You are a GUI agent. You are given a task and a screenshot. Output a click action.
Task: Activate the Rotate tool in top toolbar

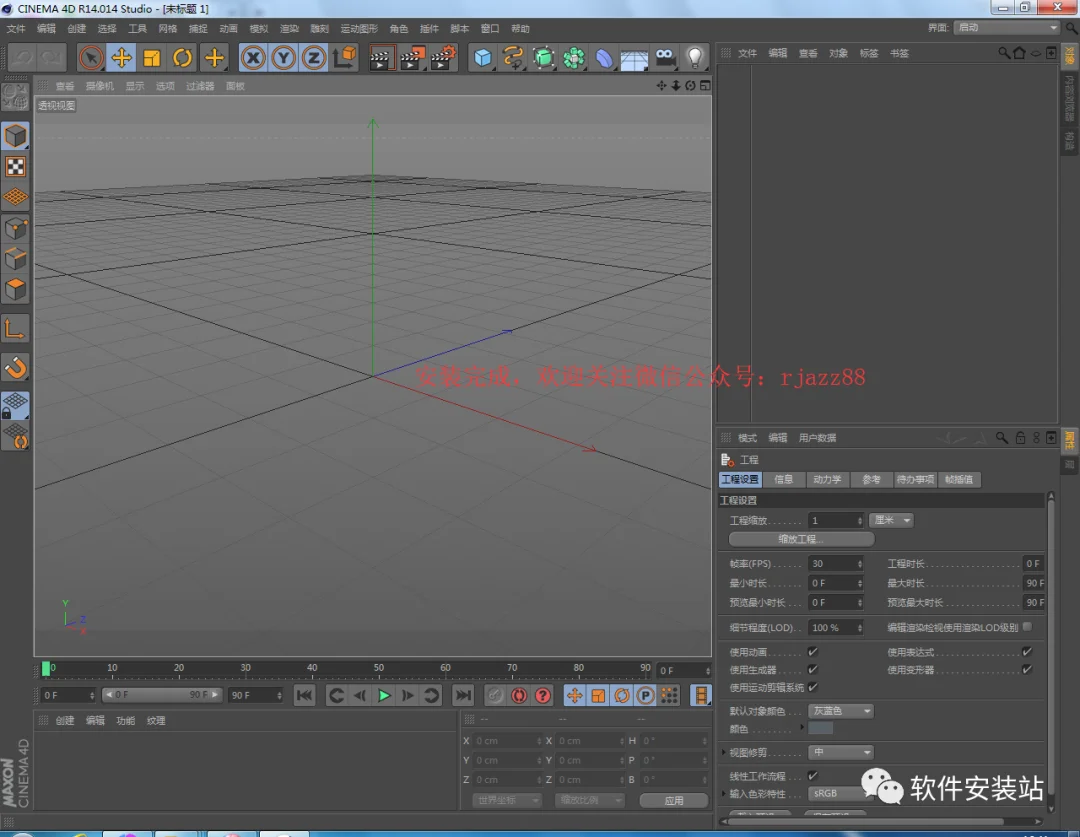click(183, 58)
